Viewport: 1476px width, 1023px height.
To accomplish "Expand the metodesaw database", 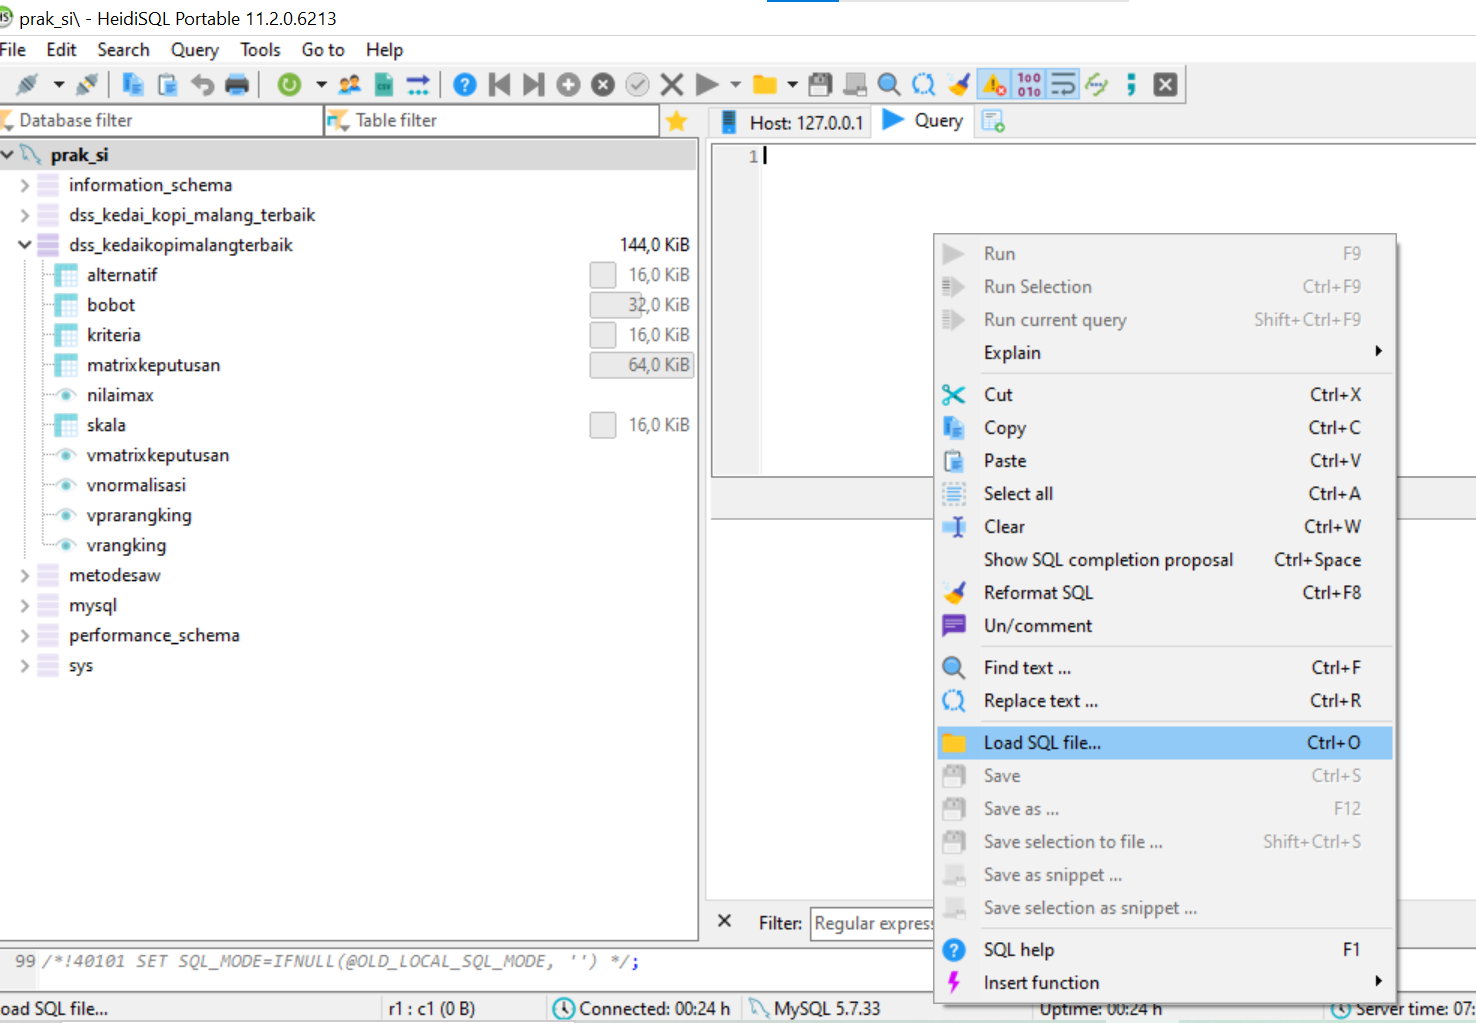I will (x=25, y=575).
